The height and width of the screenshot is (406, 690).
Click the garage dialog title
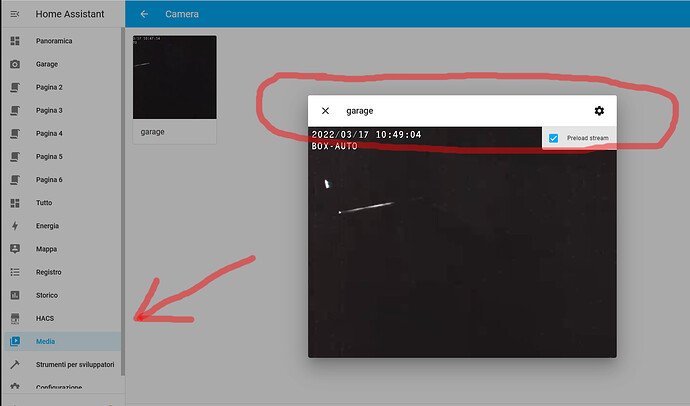(360, 111)
